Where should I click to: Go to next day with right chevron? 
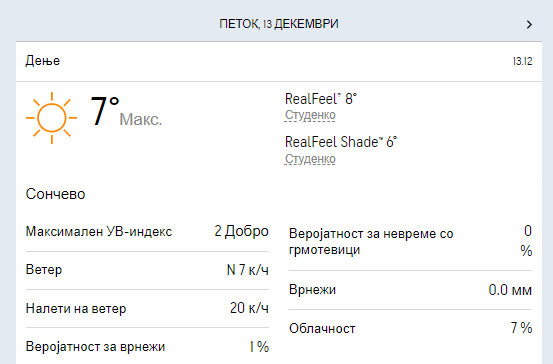pos(529,24)
